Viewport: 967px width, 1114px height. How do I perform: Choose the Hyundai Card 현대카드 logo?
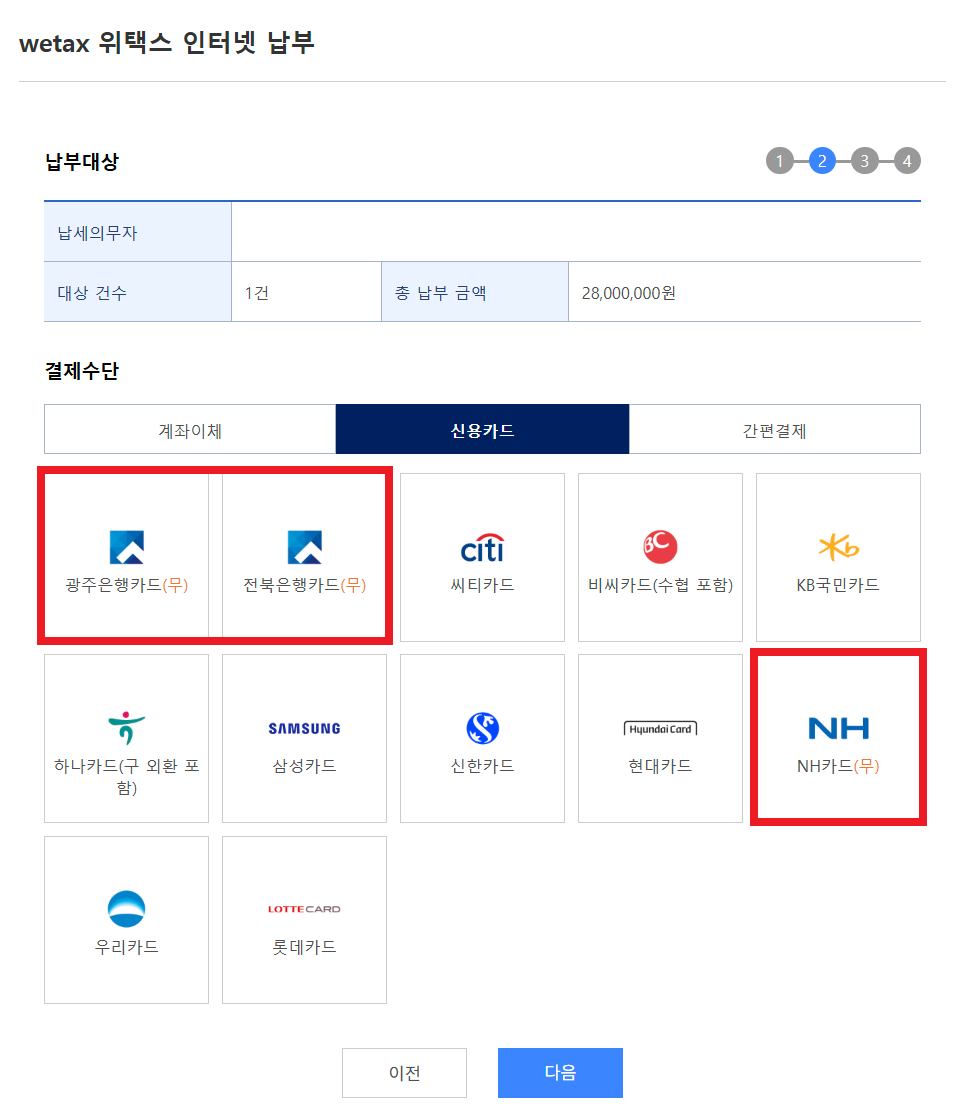tap(660, 729)
